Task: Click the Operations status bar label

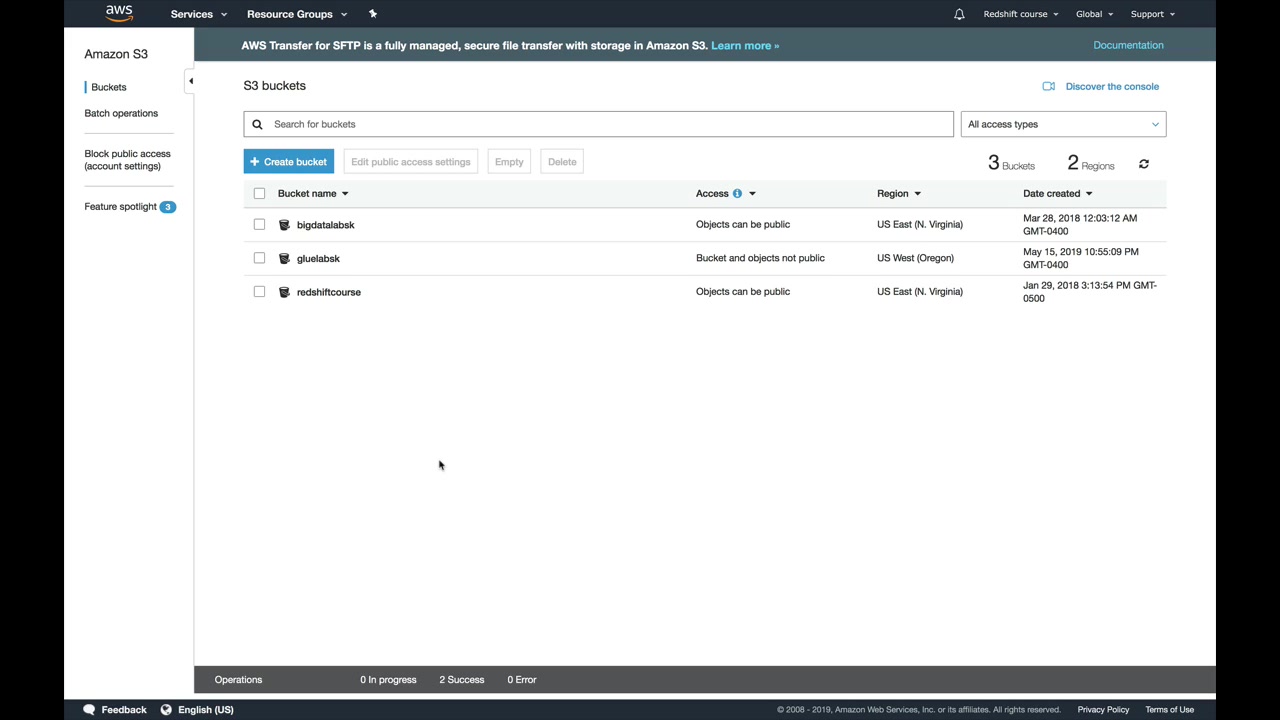Action: tap(238, 680)
